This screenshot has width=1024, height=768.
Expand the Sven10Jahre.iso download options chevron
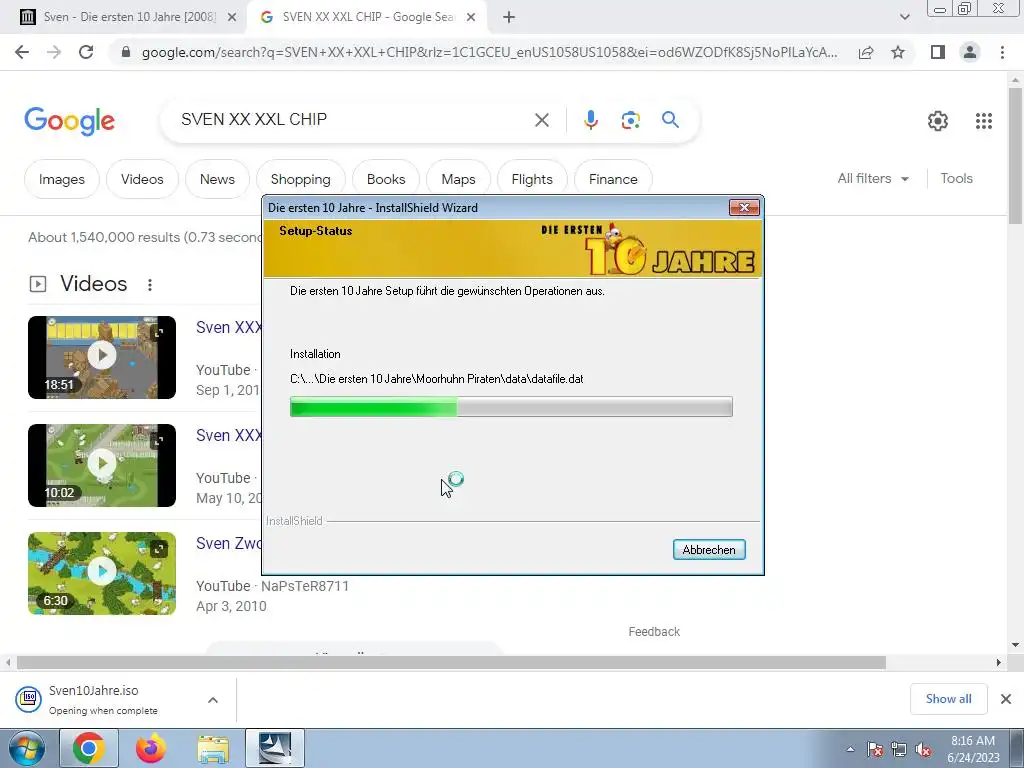click(213, 700)
